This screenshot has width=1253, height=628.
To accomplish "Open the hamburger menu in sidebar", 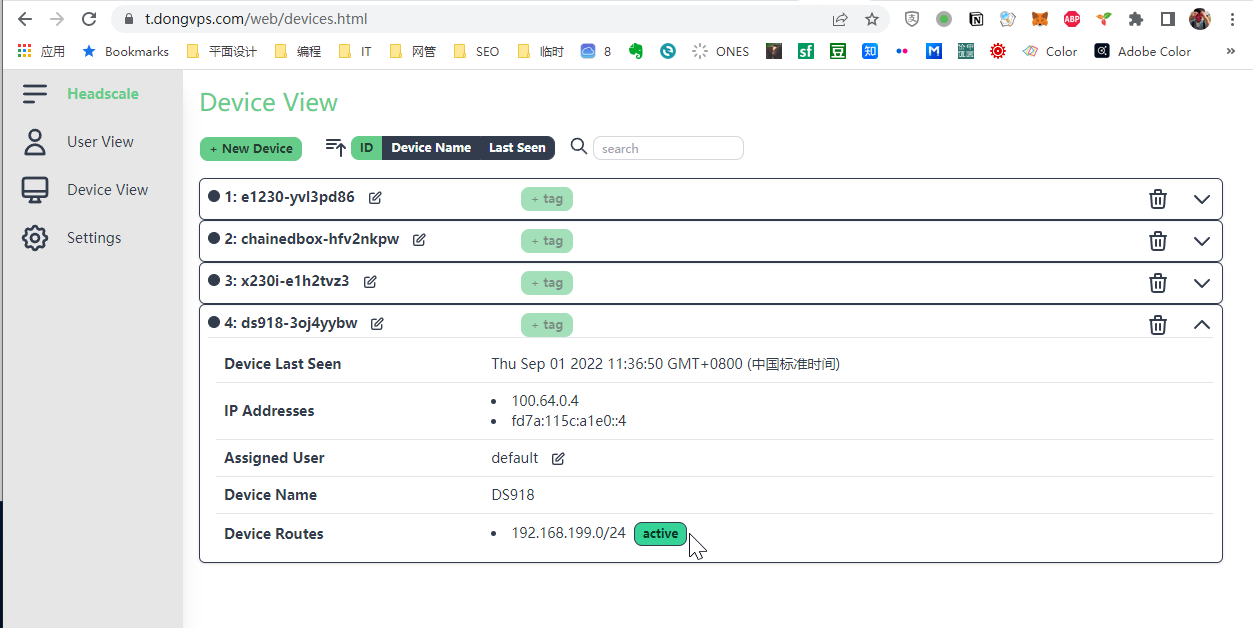I will (35, 94).
